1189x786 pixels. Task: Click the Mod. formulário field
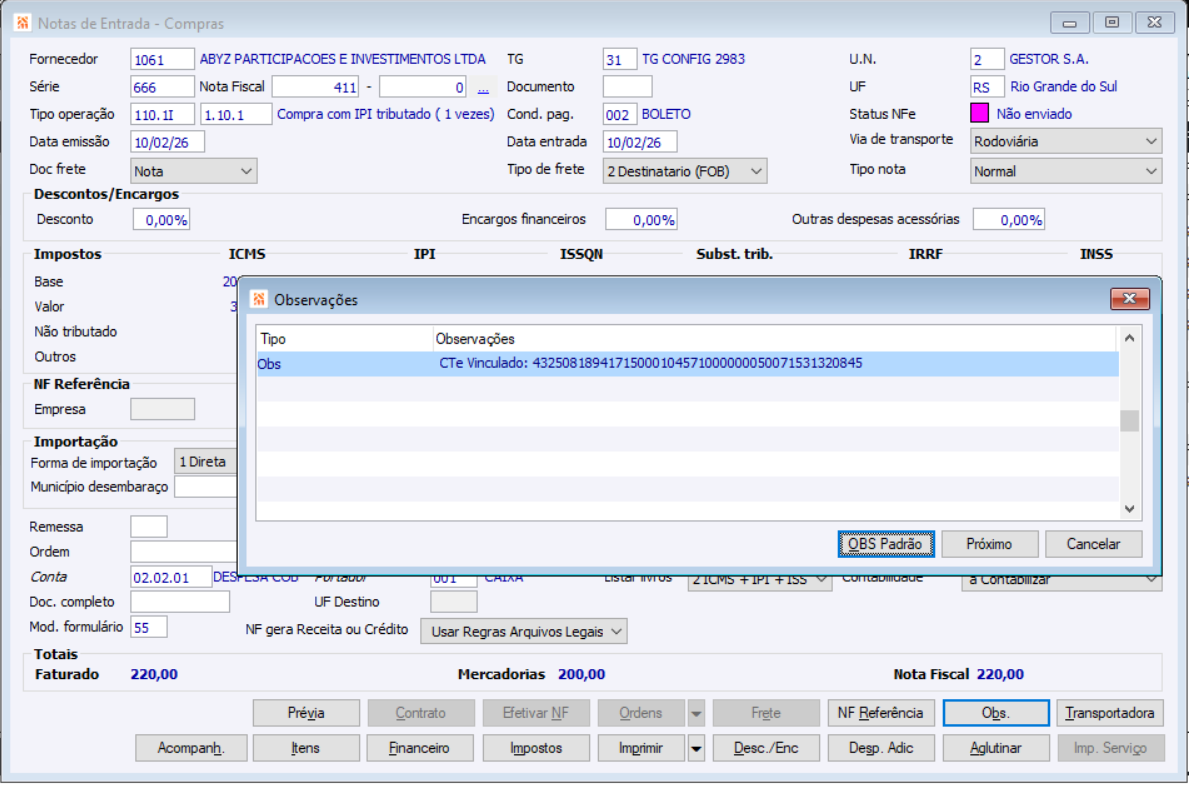click(x=149, y=627)
